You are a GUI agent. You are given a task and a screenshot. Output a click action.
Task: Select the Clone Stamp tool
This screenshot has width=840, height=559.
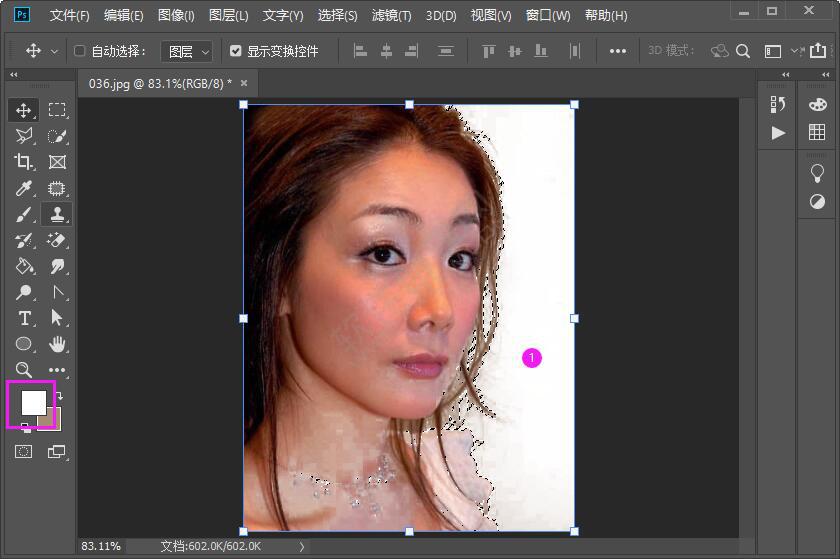[x=57, y=214]
